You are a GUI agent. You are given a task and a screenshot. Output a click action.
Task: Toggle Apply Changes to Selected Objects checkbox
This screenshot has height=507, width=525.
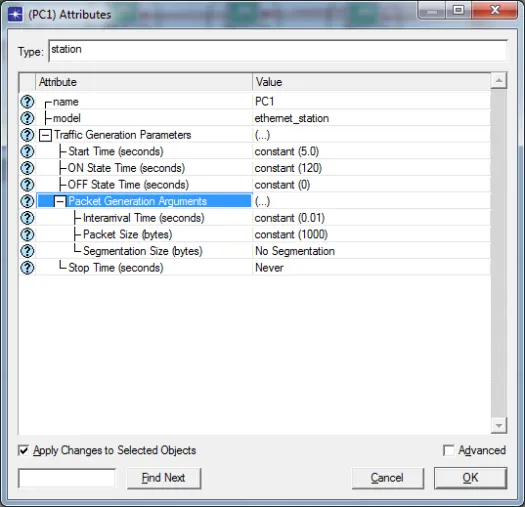(x=23, y=450)
